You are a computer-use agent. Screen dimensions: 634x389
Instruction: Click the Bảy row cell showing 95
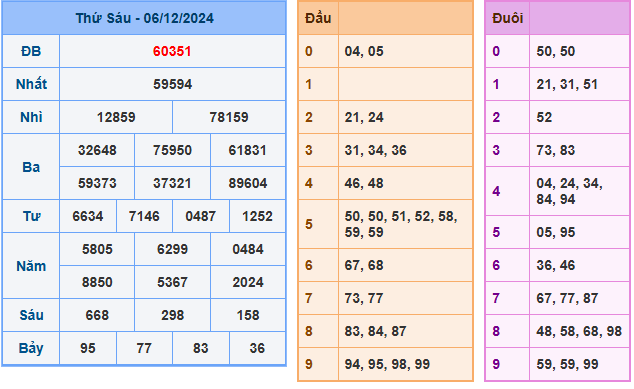(88, 348)
